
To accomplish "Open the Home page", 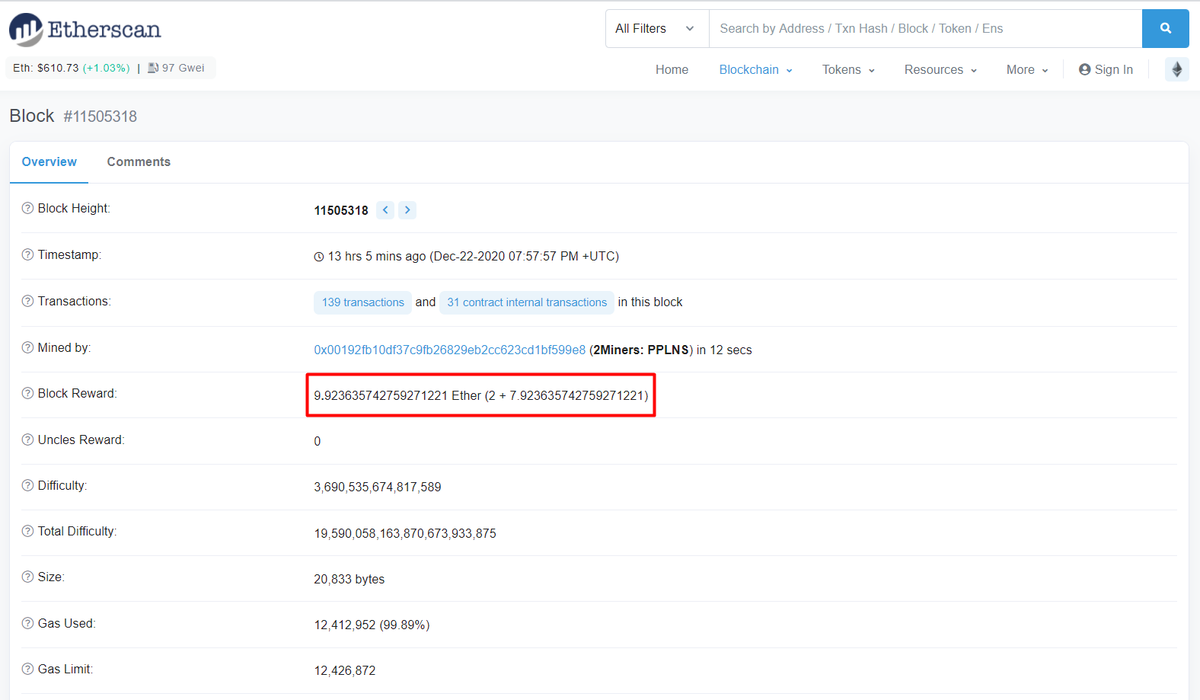I will click(x=672, y=70).
